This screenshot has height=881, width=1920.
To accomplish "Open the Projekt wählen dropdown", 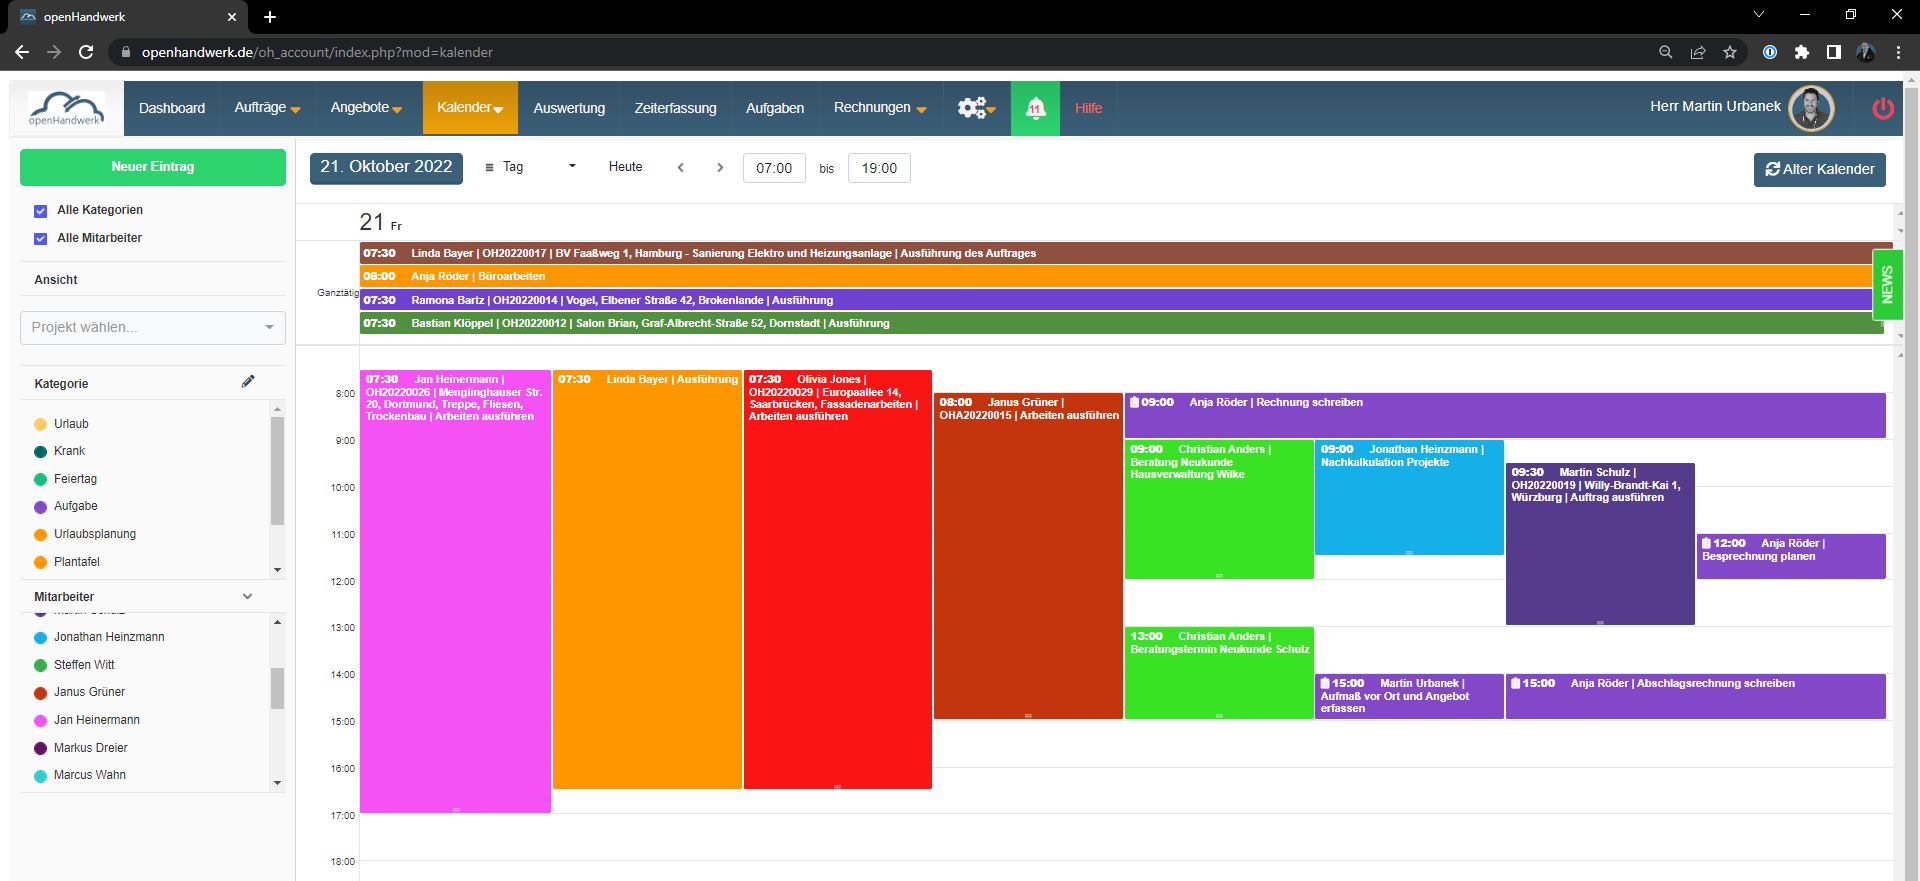I will click(x=152, y=328).
